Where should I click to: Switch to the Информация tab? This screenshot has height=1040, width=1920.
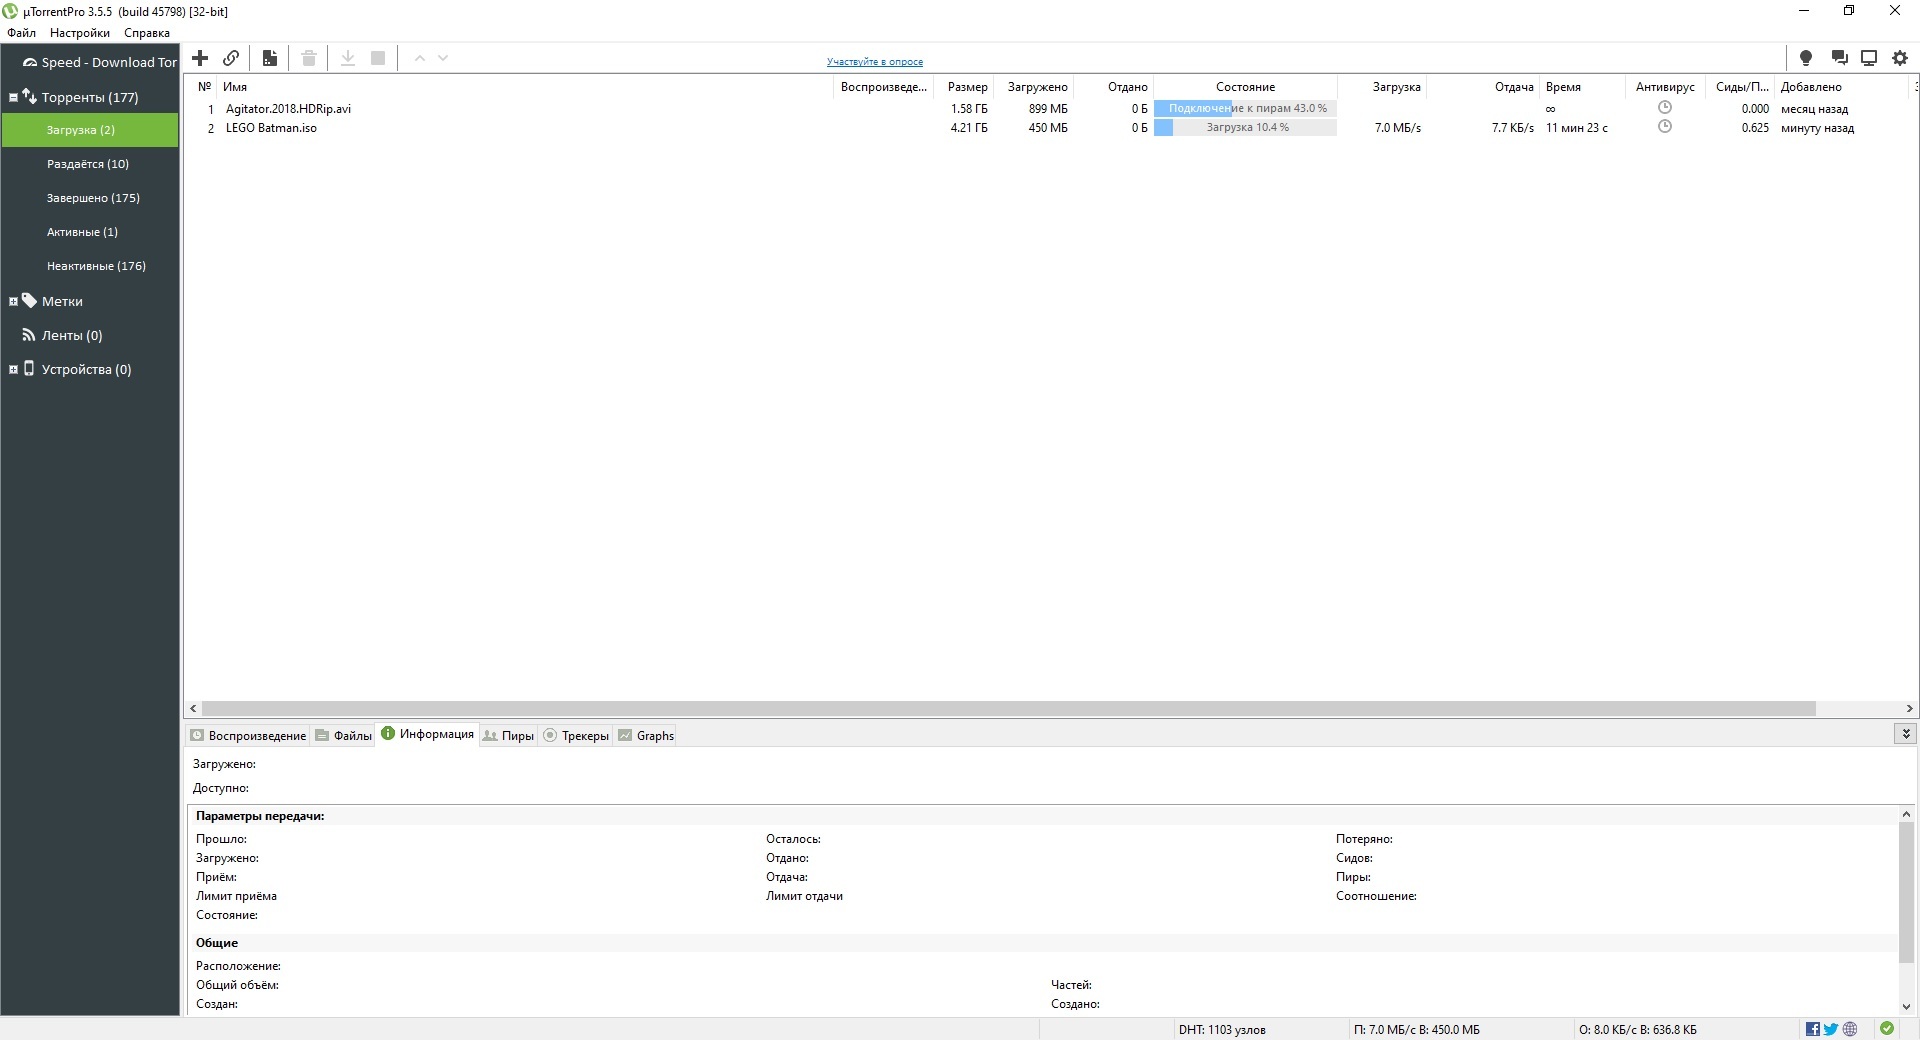pyautogui.click(x=427, y=734)
